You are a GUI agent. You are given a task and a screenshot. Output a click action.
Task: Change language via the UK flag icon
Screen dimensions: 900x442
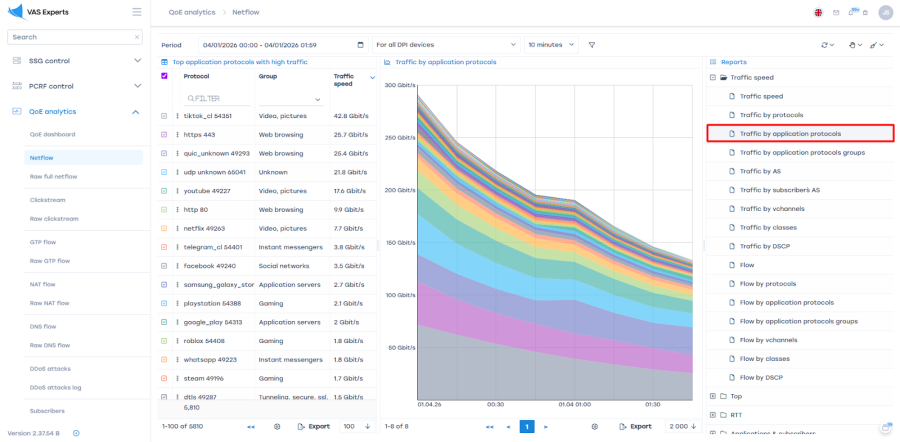point(818,12)
